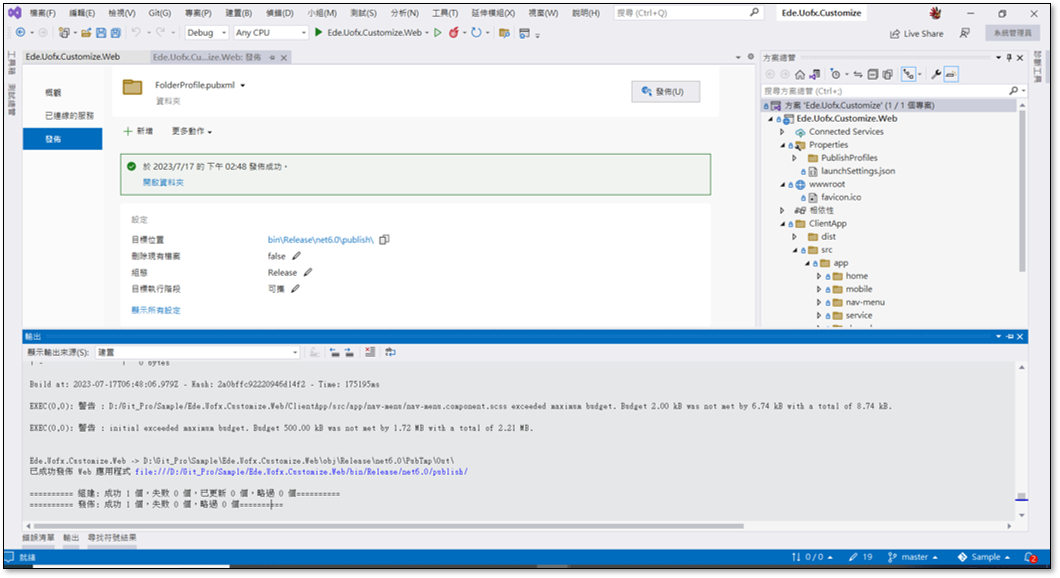This screenshot has width=1060, height=578.
Task: Open the 更多動作 dropdown
Action: coord(191,131)
